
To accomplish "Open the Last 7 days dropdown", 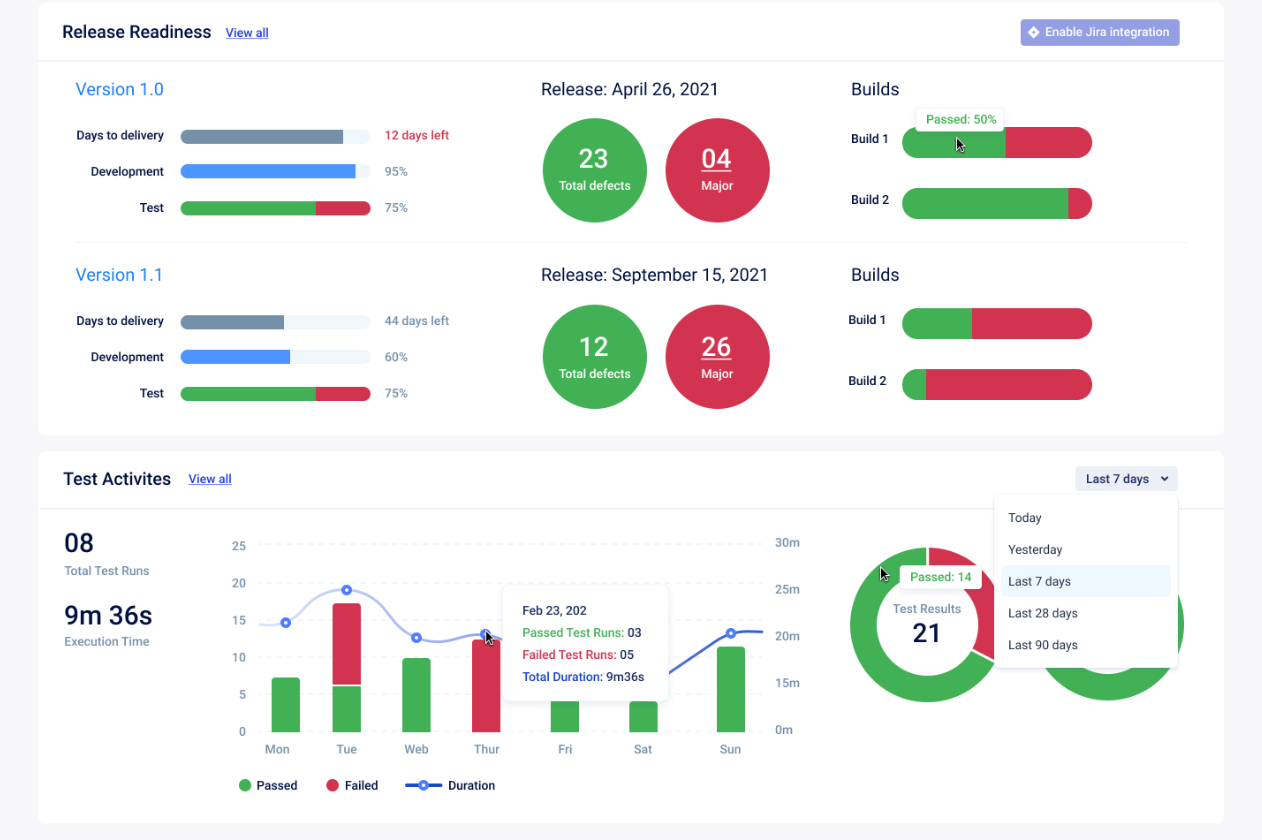I will pyautogui.click(x=1126, y=479).
